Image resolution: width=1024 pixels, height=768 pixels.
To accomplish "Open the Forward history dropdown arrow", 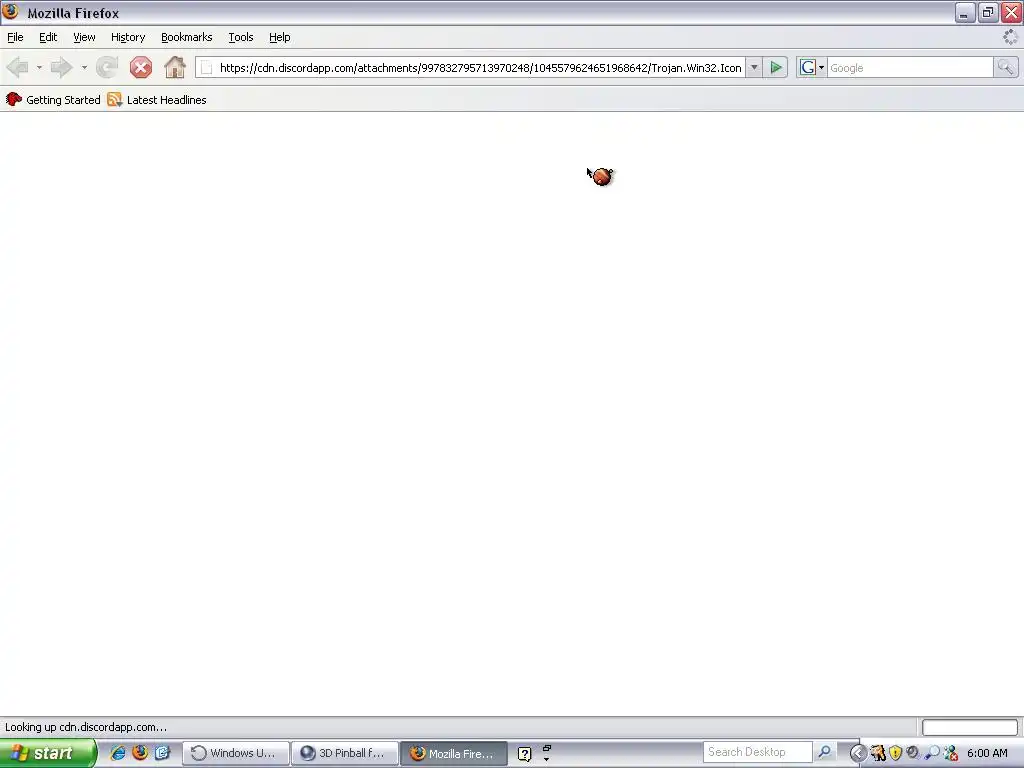I will 84,67.
